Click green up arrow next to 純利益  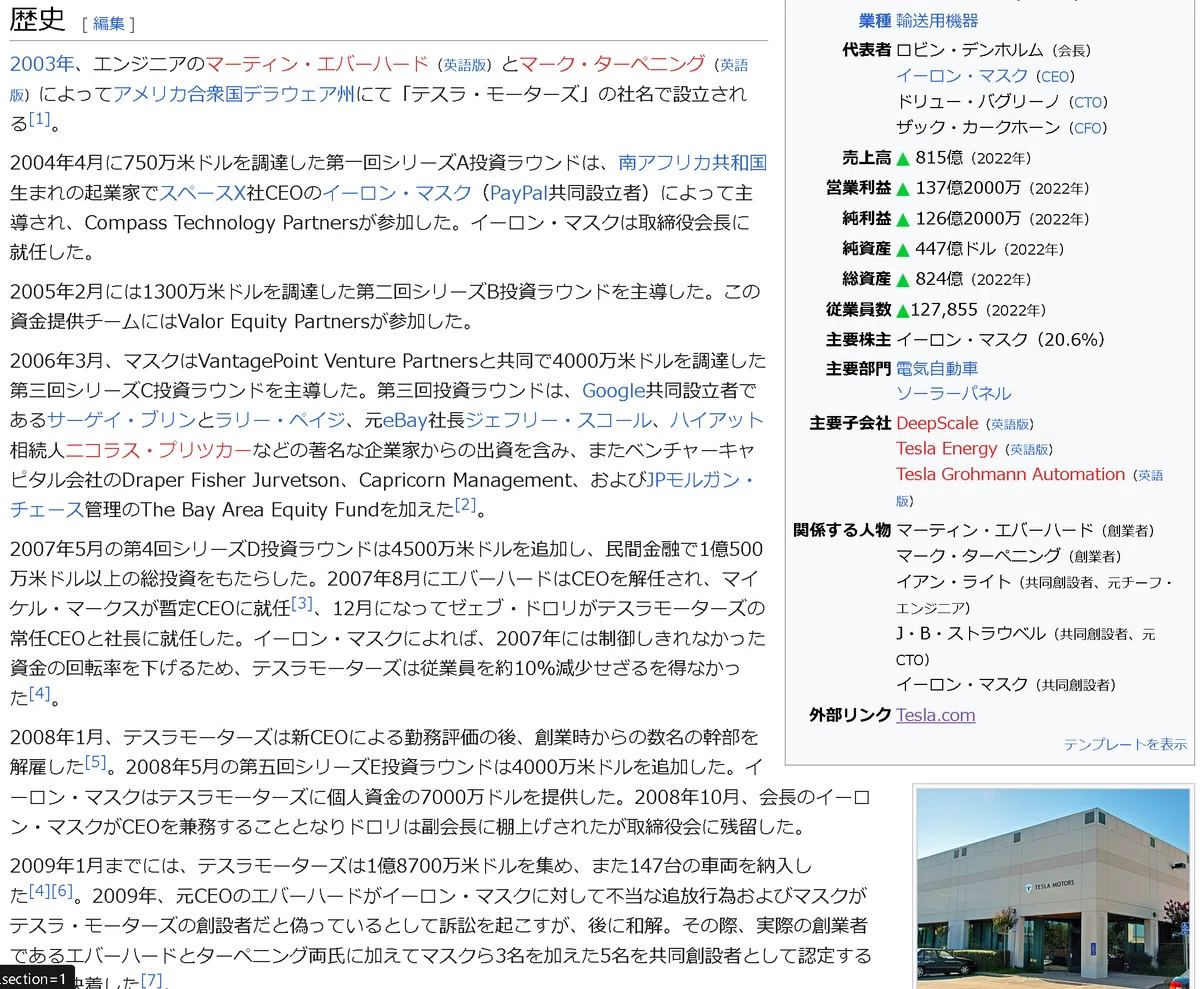903,218
